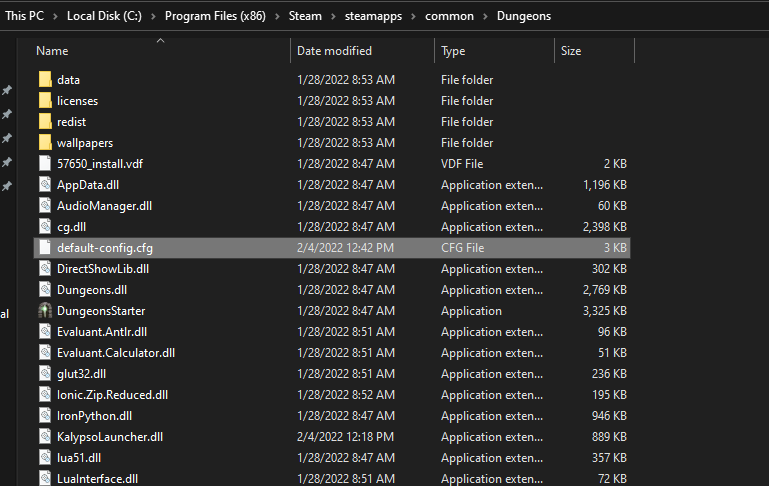
Task: Navigate to common in breadcrumb path
Action: (449, 16)
